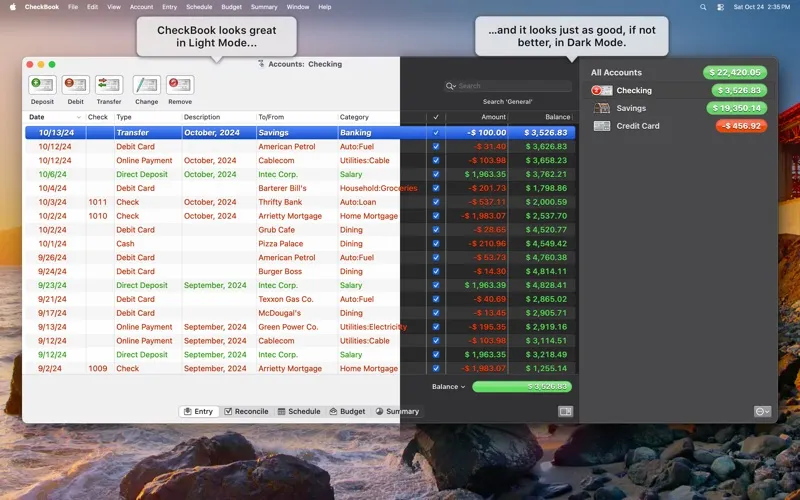Screen dimensions: 800x500
Task: Open the sidebar action options dropdown
Action: click(762, 411)
